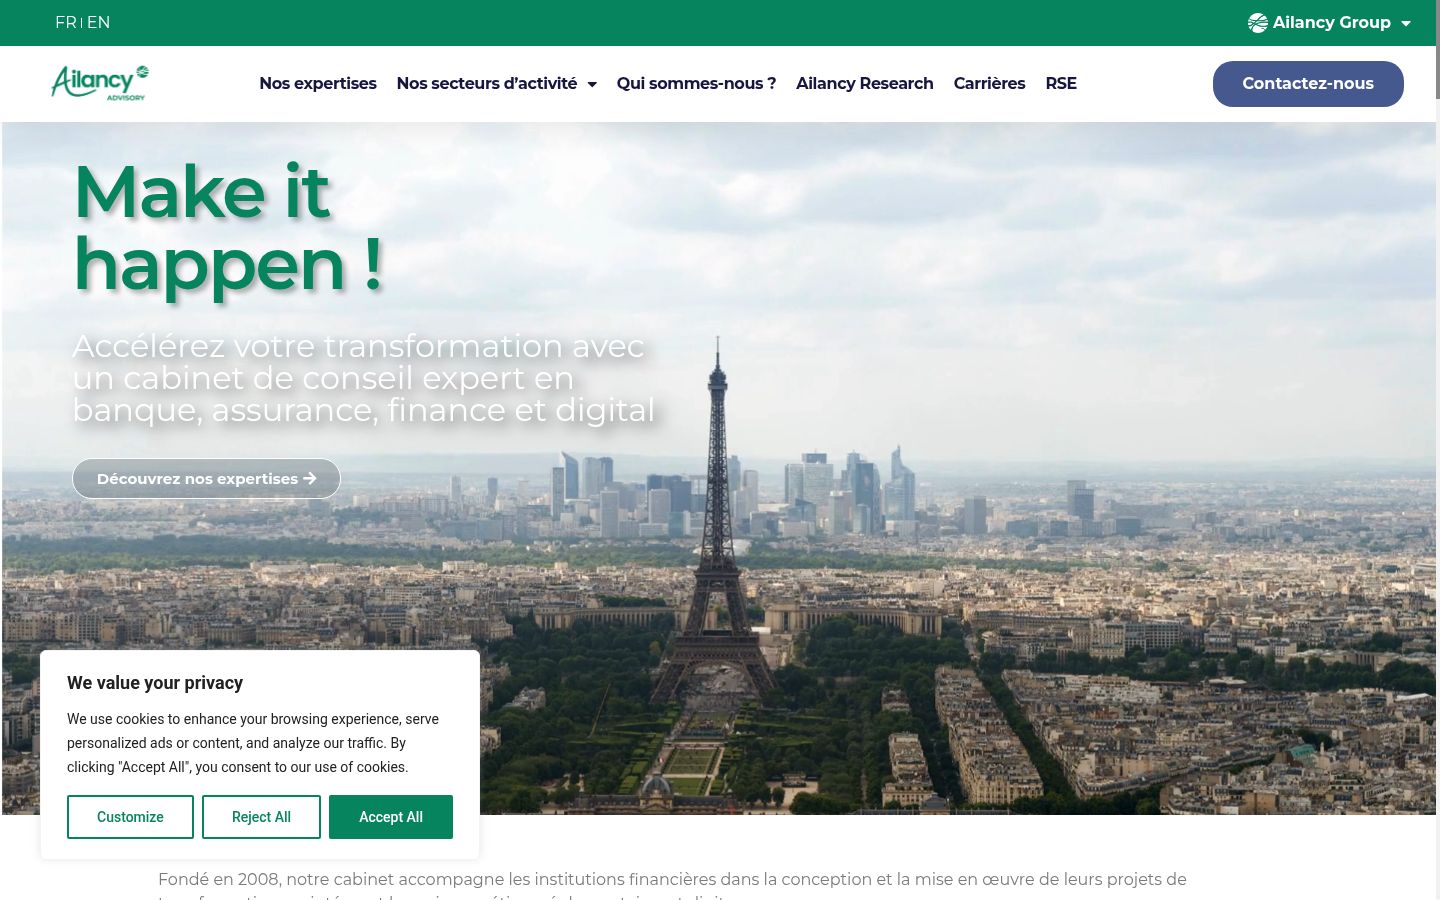Click the arrow icon in Découvrez button
This screenshot has height=900, width=1440.
tap(310, 478)
